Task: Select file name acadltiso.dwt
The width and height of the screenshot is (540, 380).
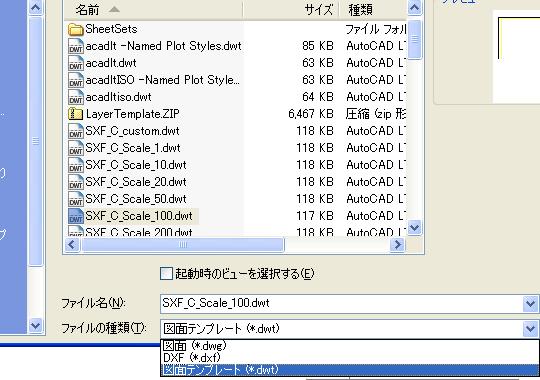Action: point(118,97)
